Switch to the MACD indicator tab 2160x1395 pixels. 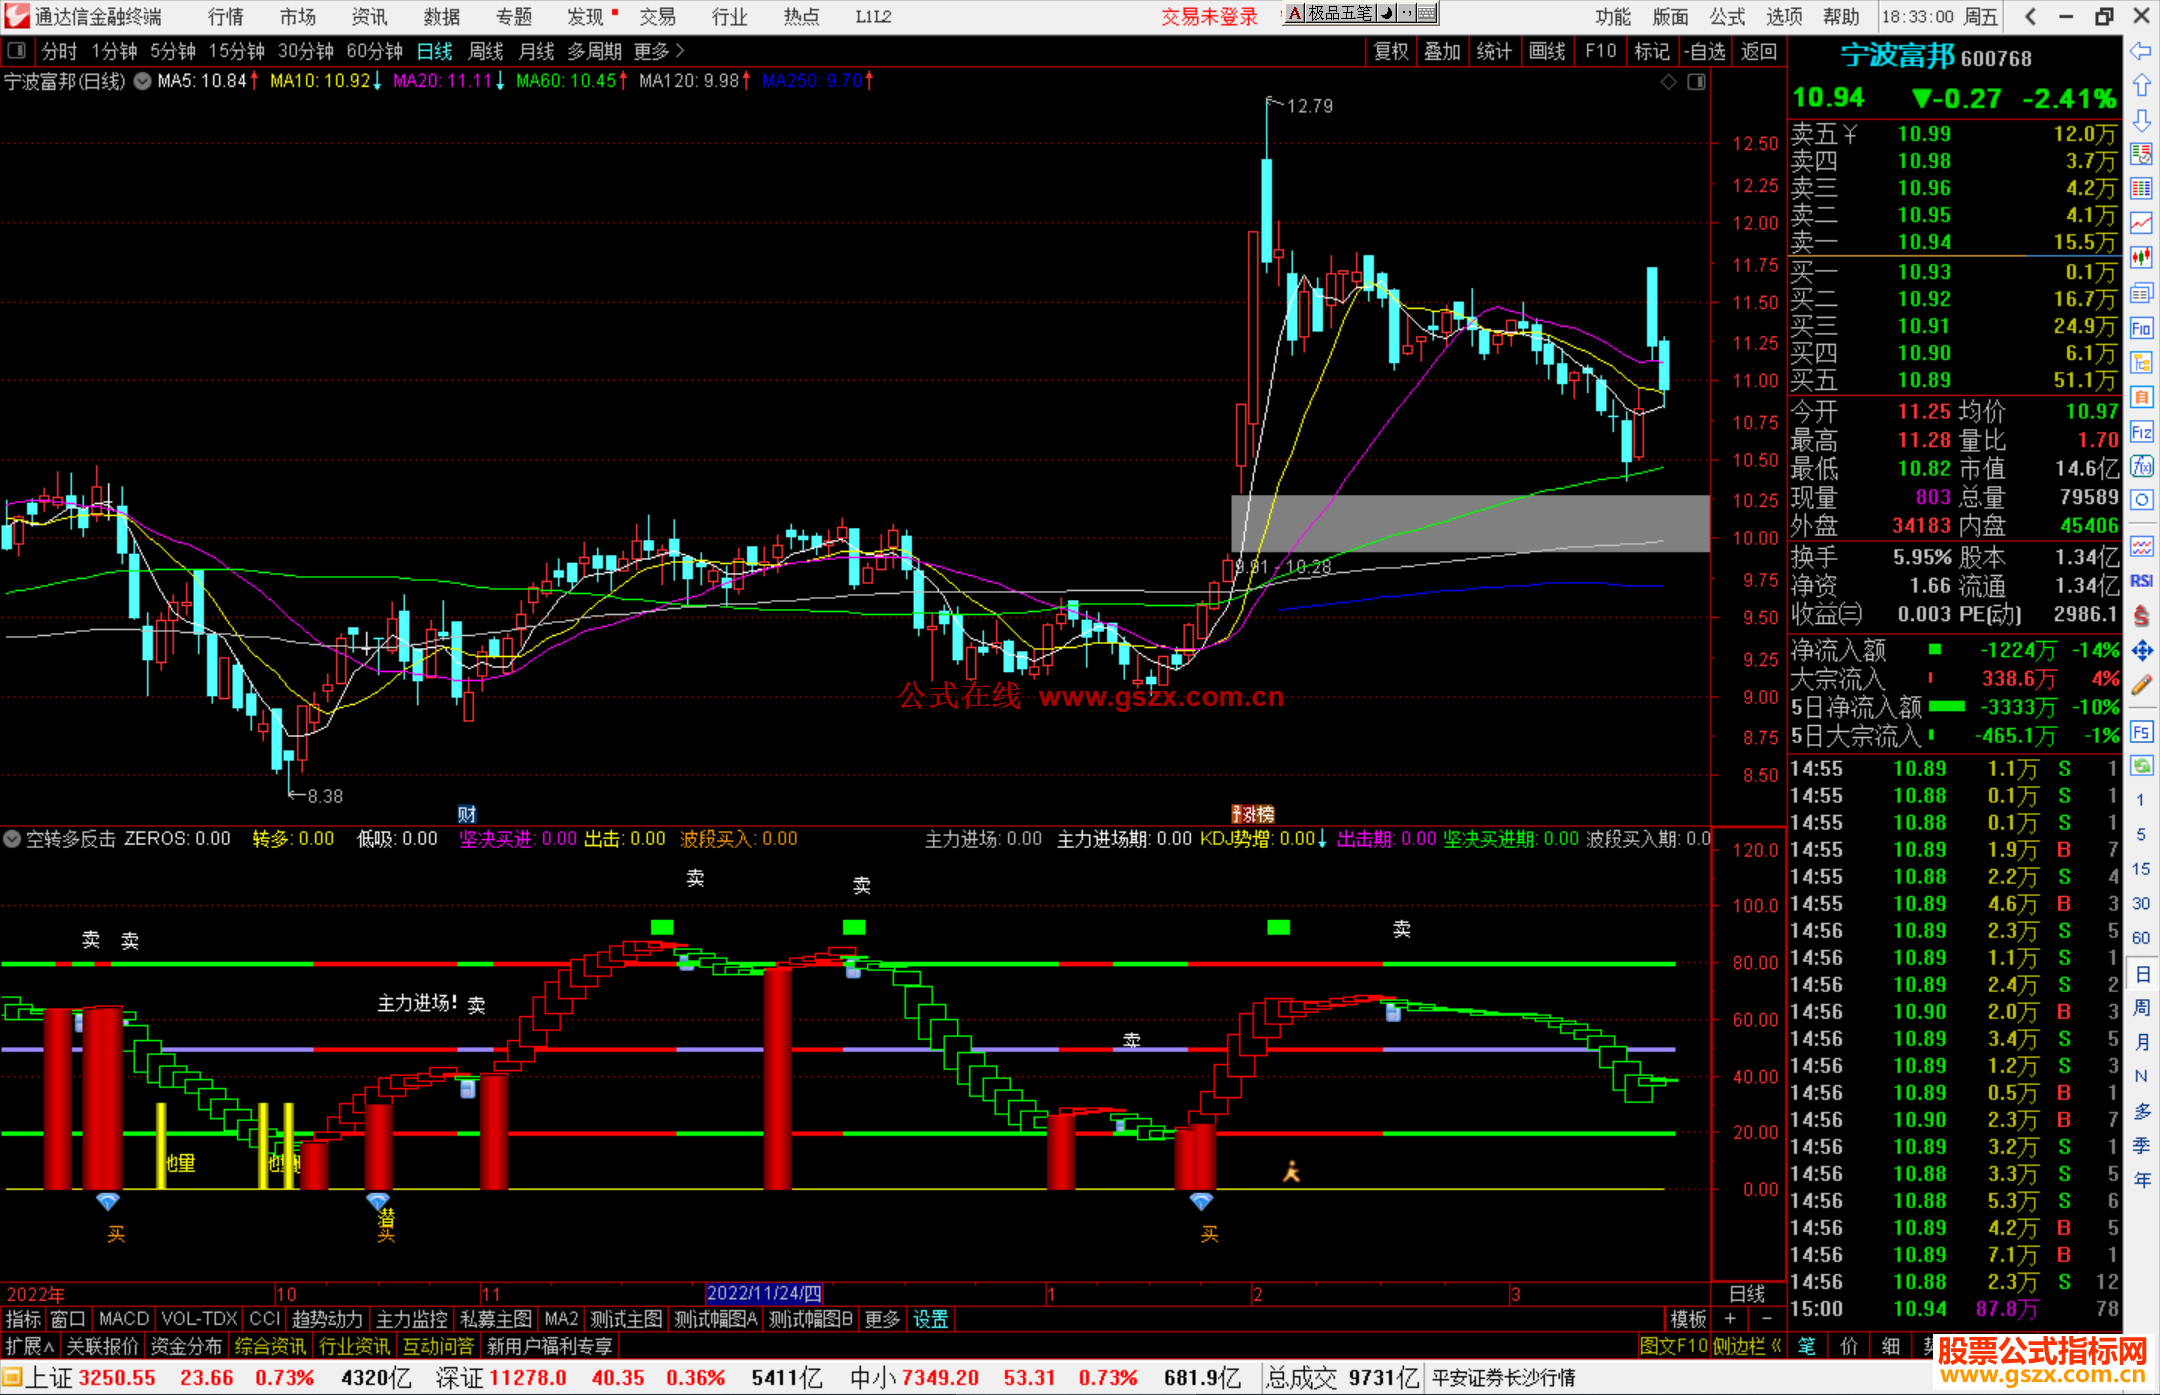(x=124, y=1319)
